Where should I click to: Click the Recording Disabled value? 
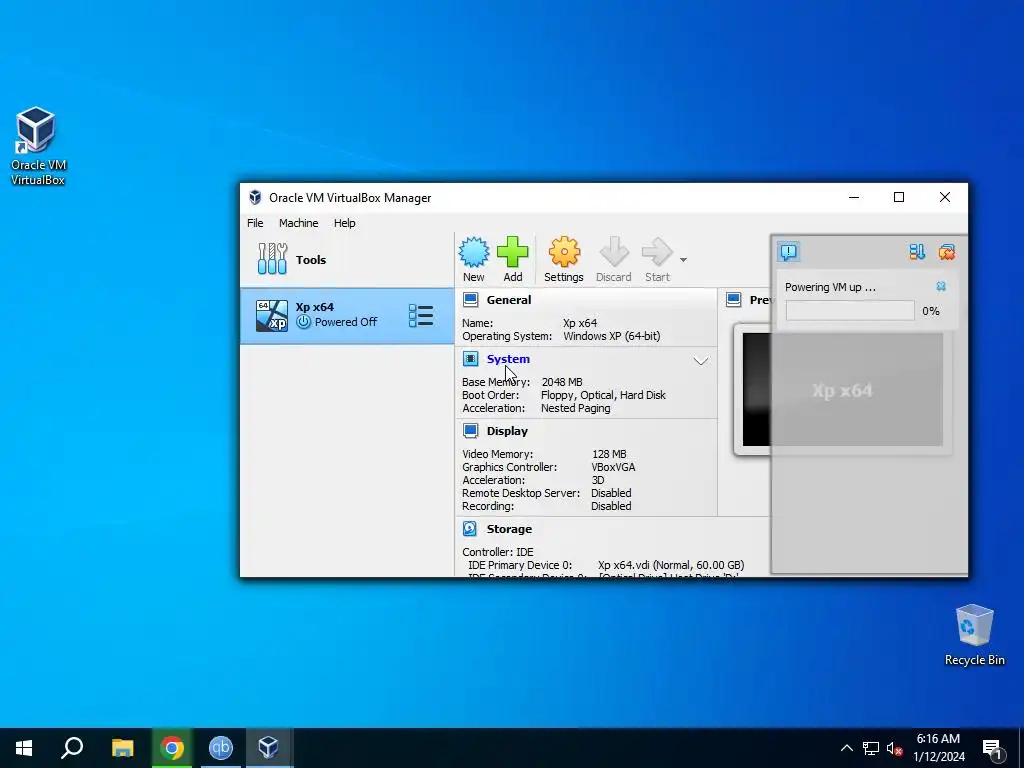(x=611, y=506)
